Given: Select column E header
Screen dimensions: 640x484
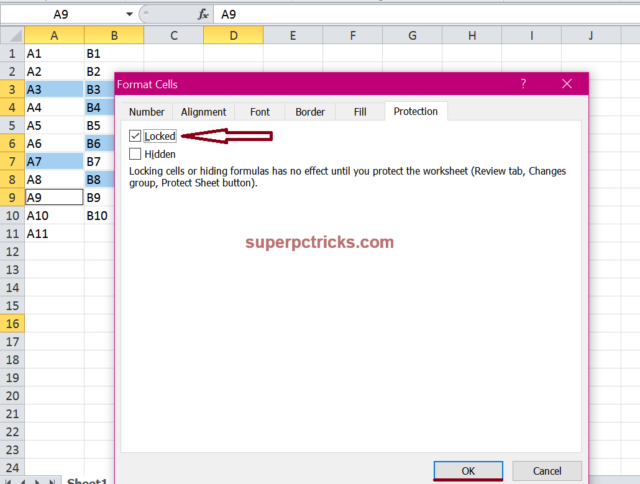Looking at the screenshot, I should point(293,36).
